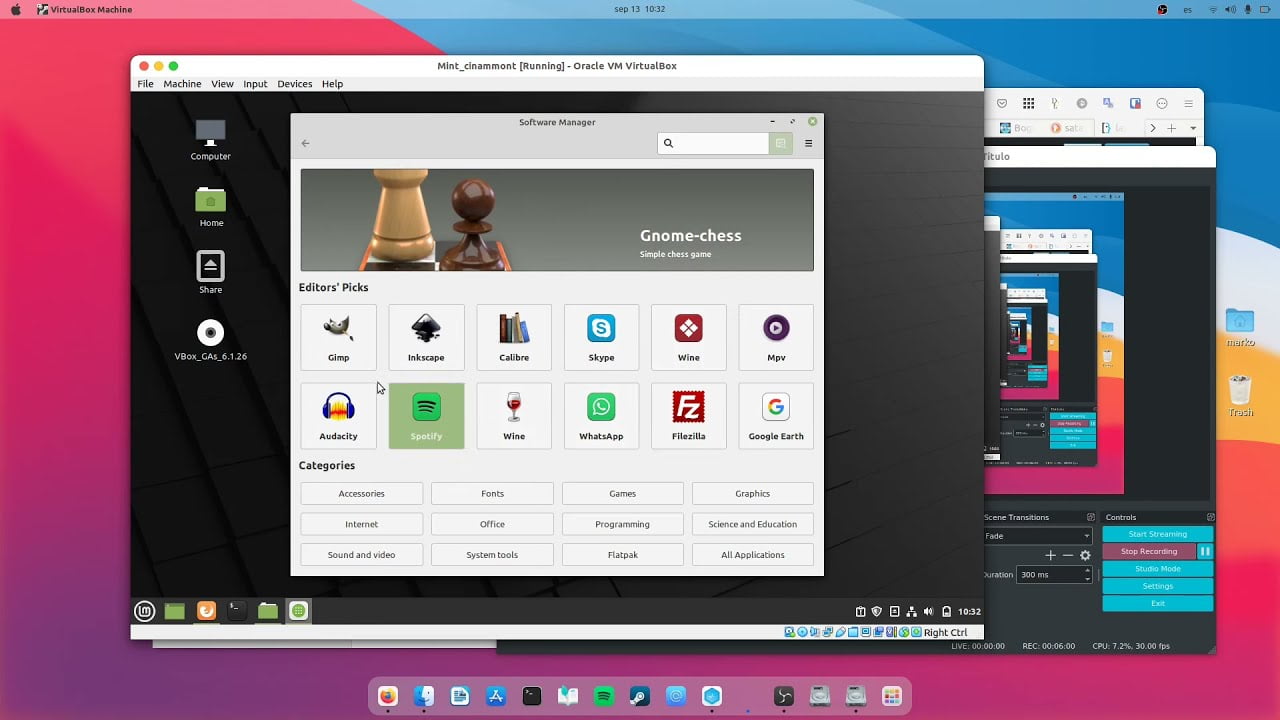The height and width of the screenshot is (720, 1280).
Task: Open Spotify from the macOS Dock
Action: tap(604, 696)
